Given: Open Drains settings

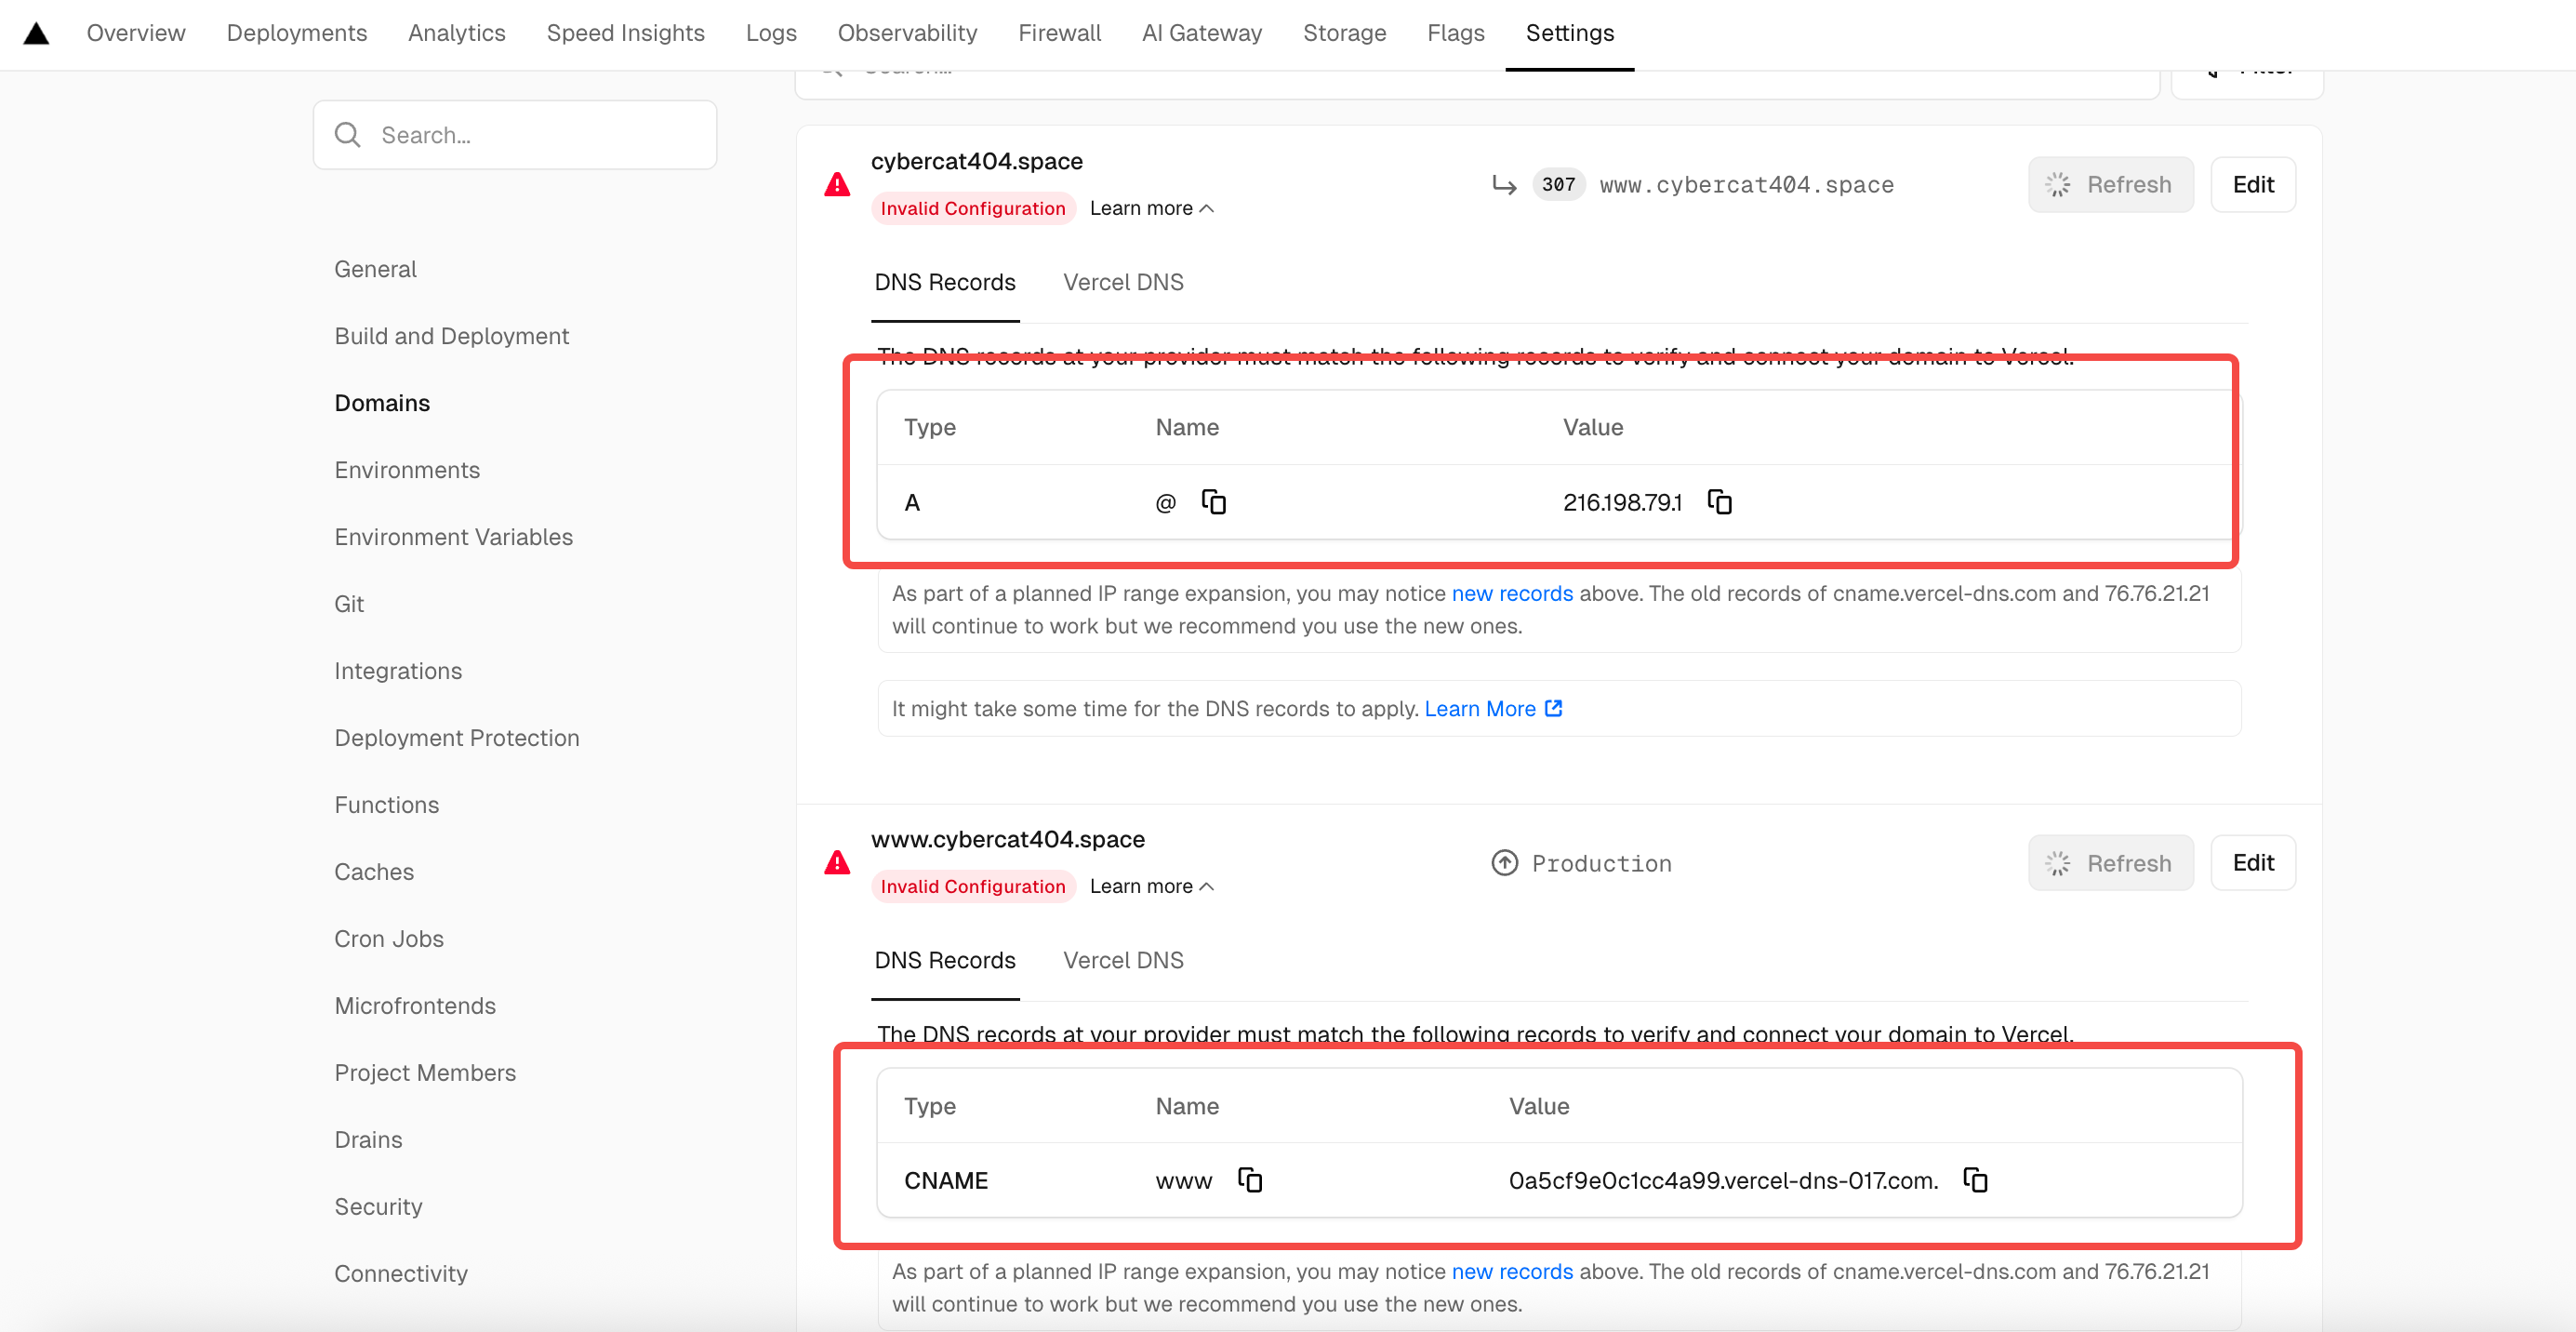Looking at the screenshot, I should (x=368, y=1140).
